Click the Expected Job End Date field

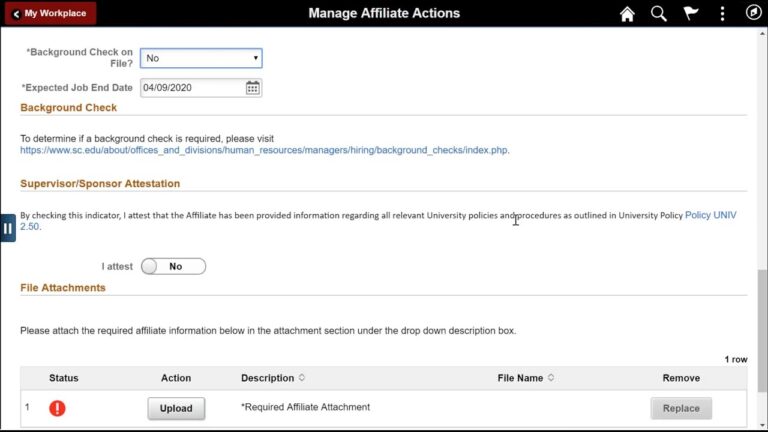(x=191, y=88)
